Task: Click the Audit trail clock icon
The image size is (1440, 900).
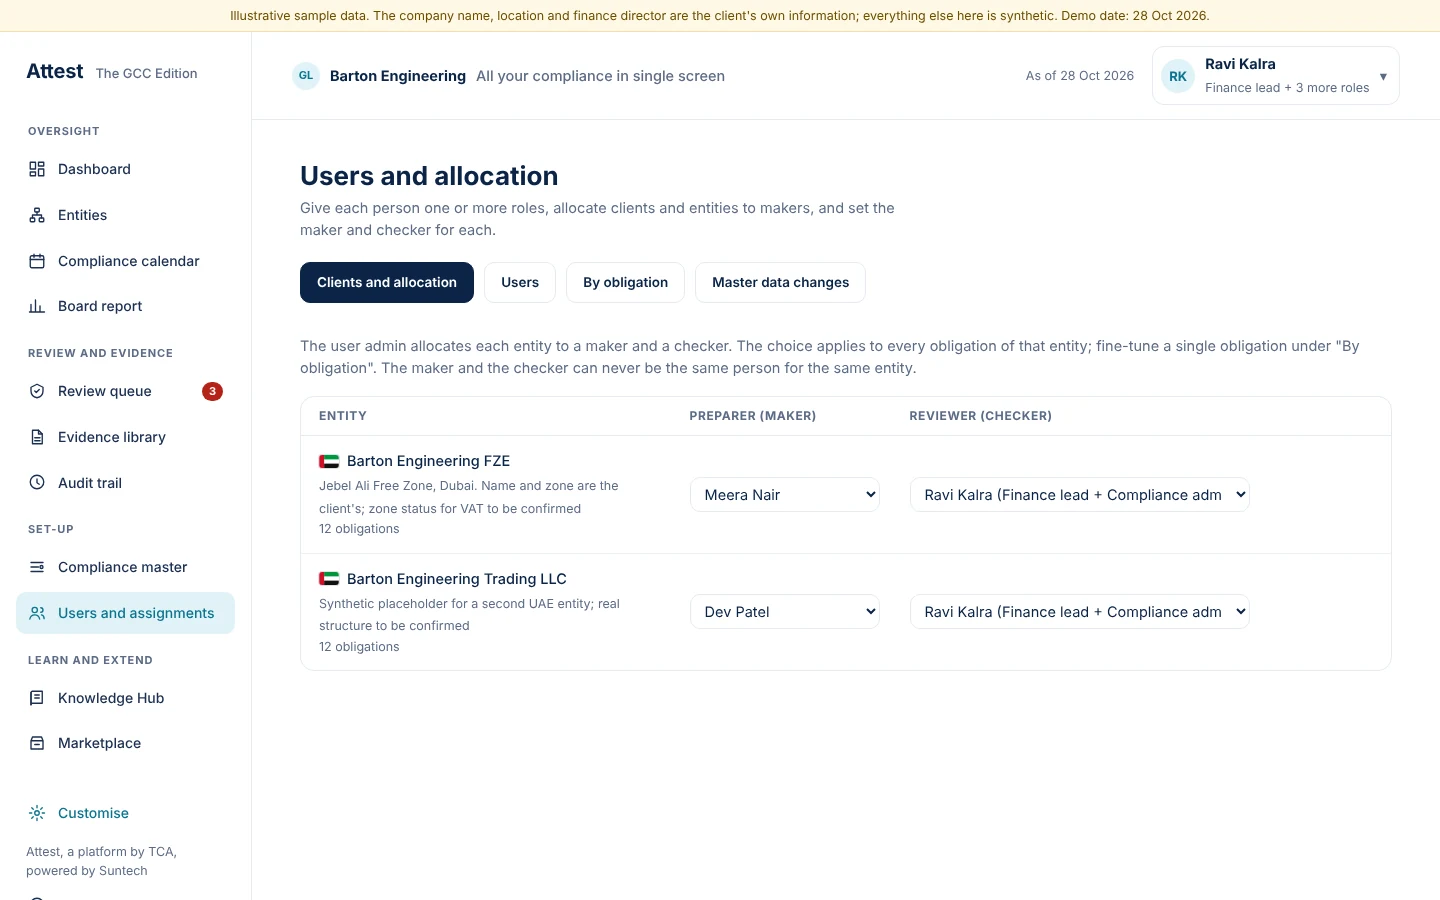Action: pos(37,483)
